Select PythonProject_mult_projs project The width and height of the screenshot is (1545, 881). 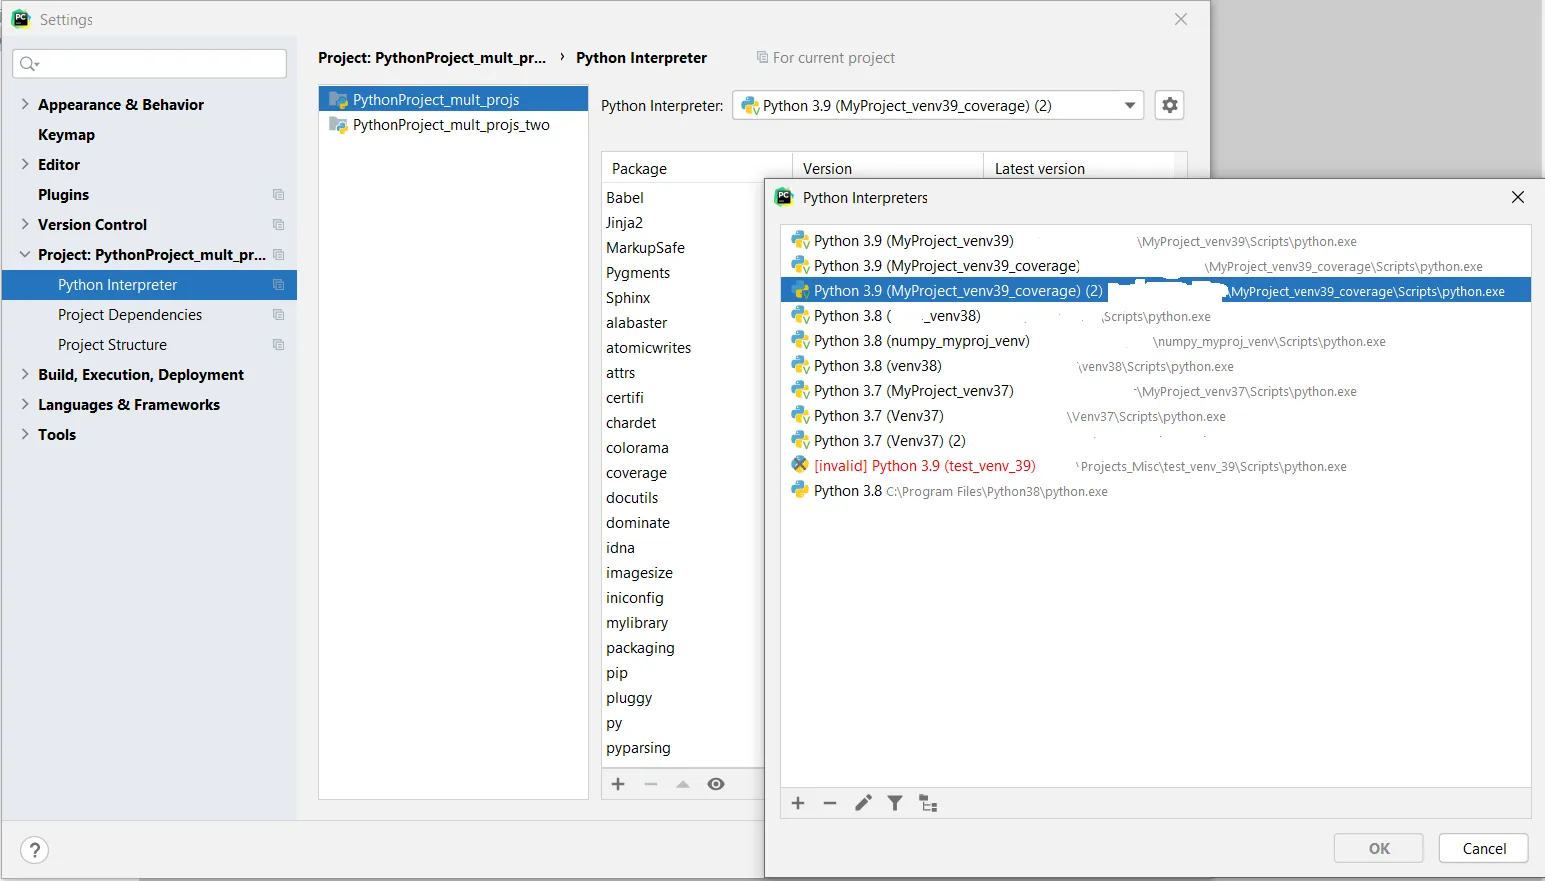pyautogui.click(x=453, y=99)
